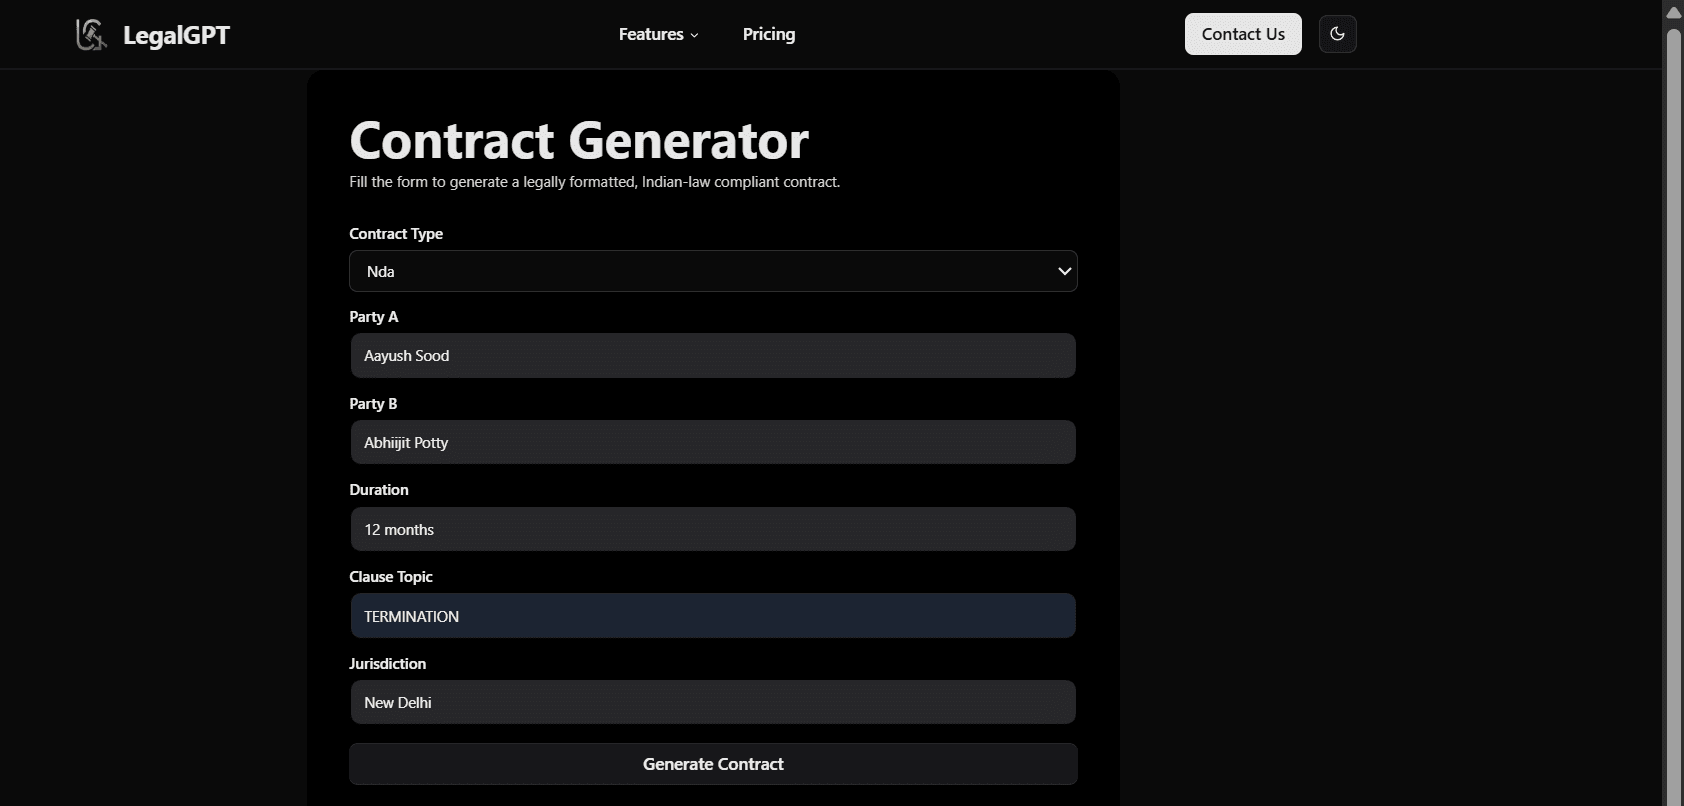The height and width of the screenshot is (806, 1684).
Task: Click the Party B name input
Action: (713, 443)
